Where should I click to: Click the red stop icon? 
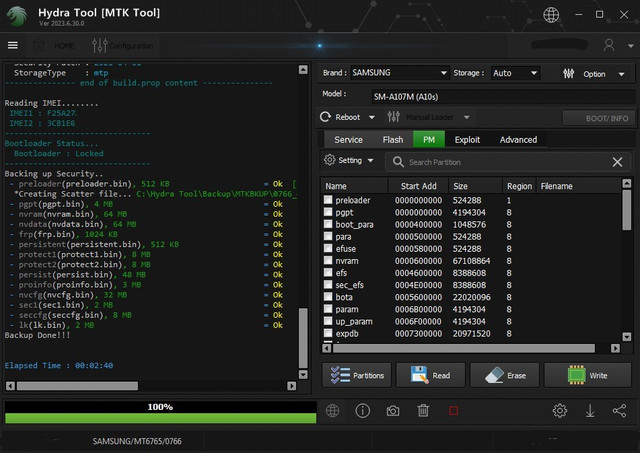click(x=453, y=411)
